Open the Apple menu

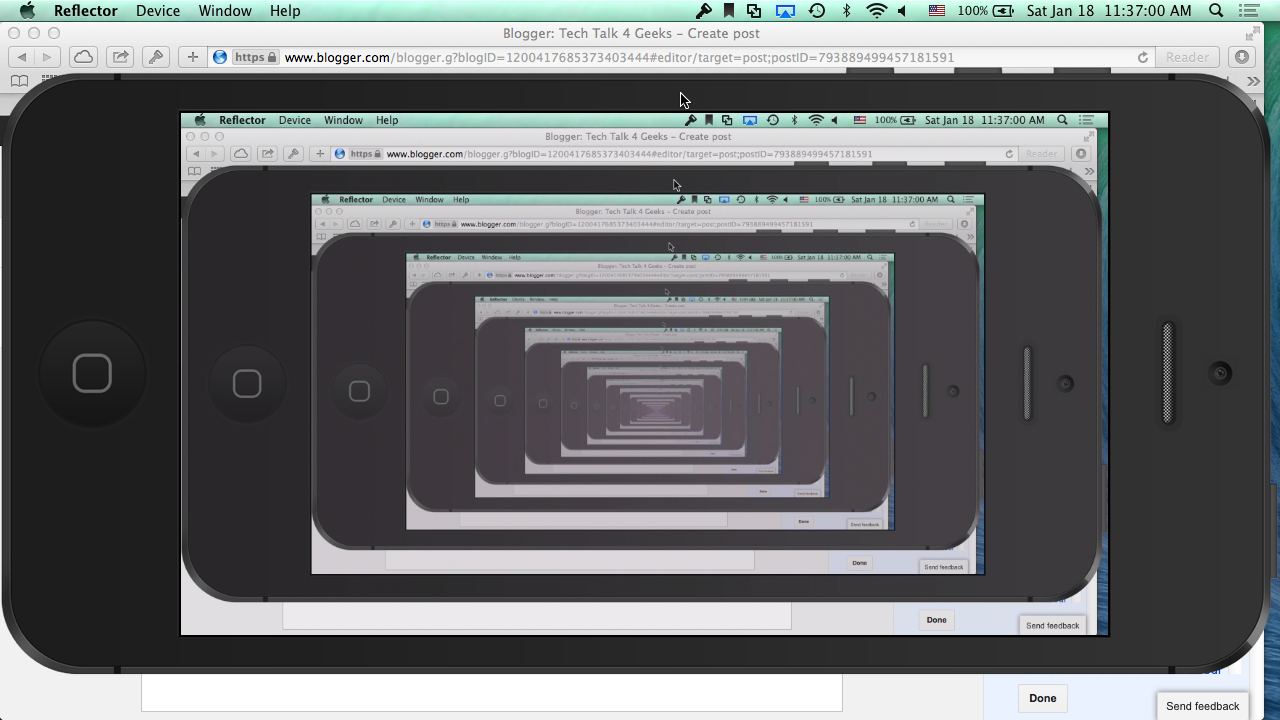tap(28, 11)
